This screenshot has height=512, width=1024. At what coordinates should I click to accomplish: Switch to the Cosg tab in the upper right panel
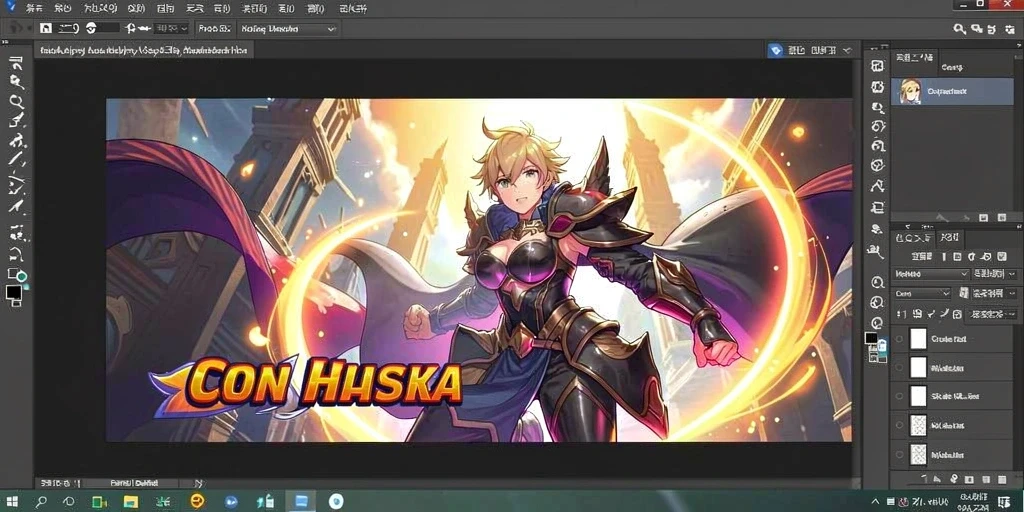pos(952,67)
